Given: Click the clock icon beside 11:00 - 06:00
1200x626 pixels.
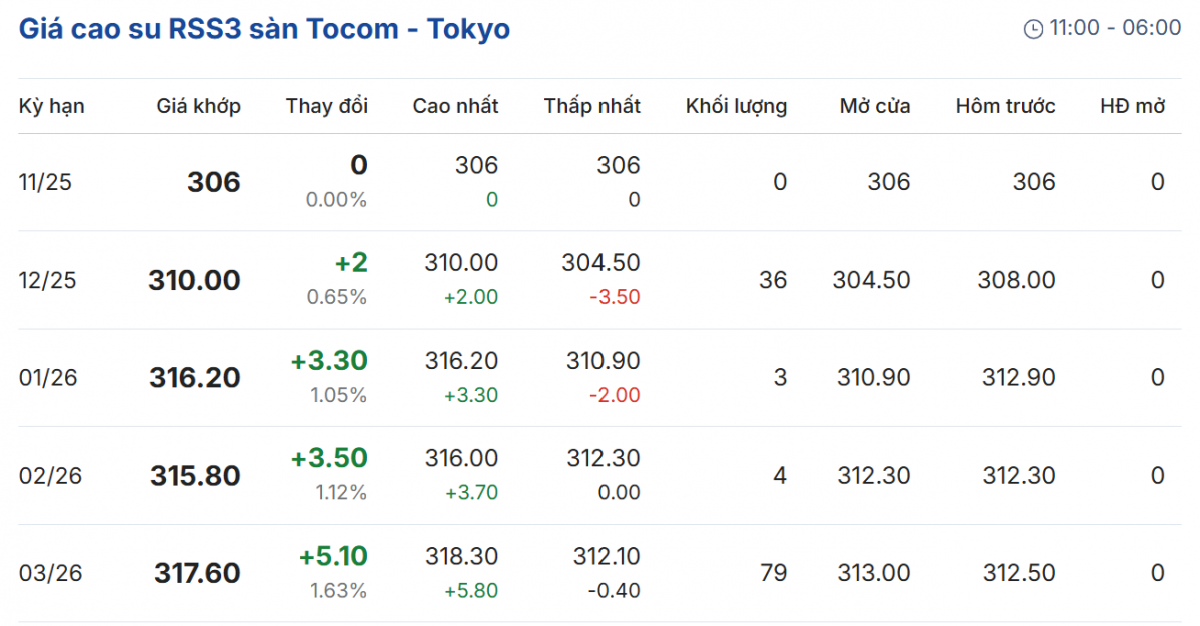Looking at the screenshot, I should pyautogui.click(x=1033, y=29).
